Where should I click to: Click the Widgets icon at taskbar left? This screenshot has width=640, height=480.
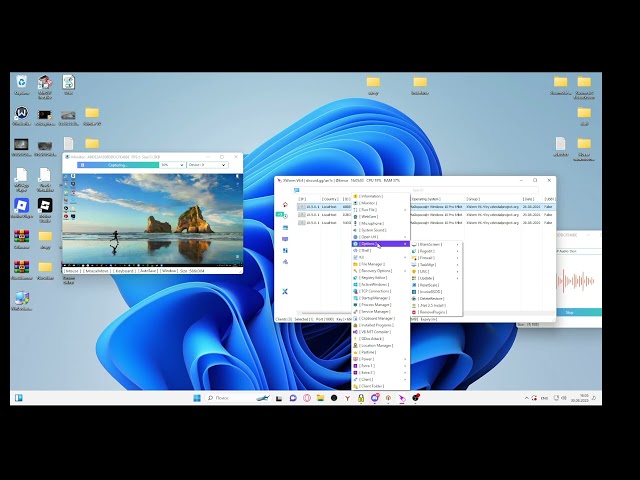coord(19,398)
